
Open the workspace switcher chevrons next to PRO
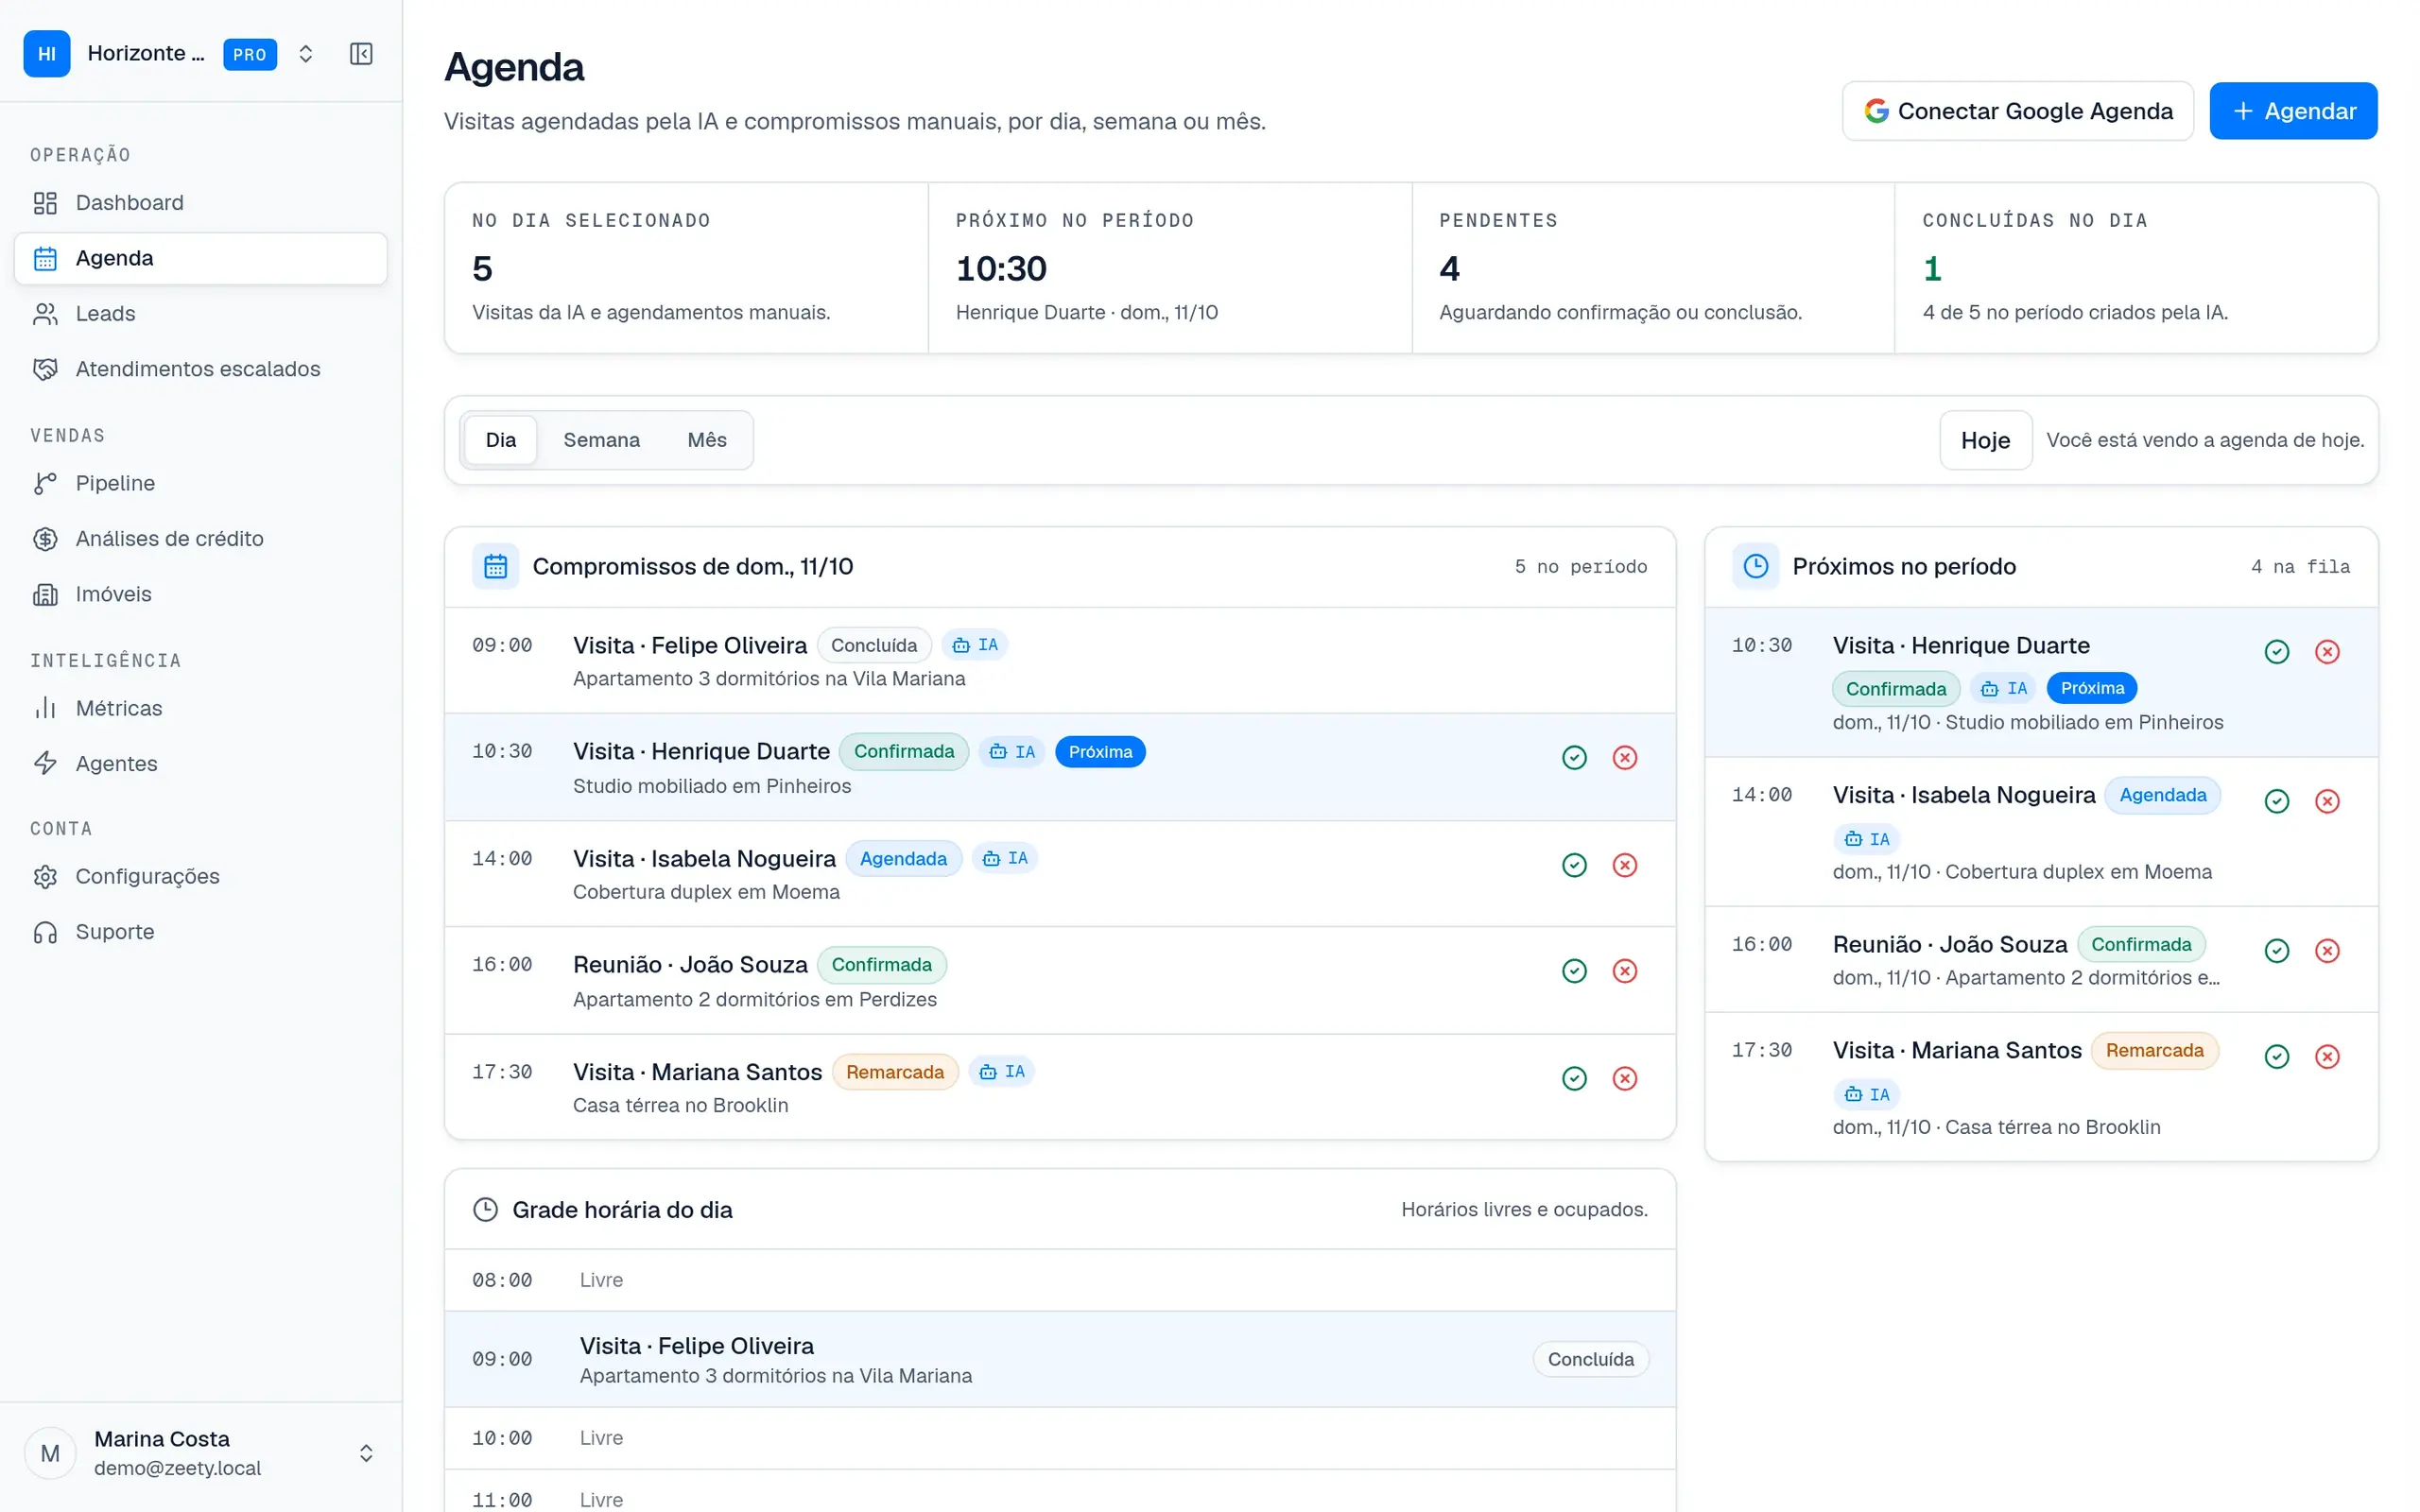pyautogui.click(x=306, y=54)
